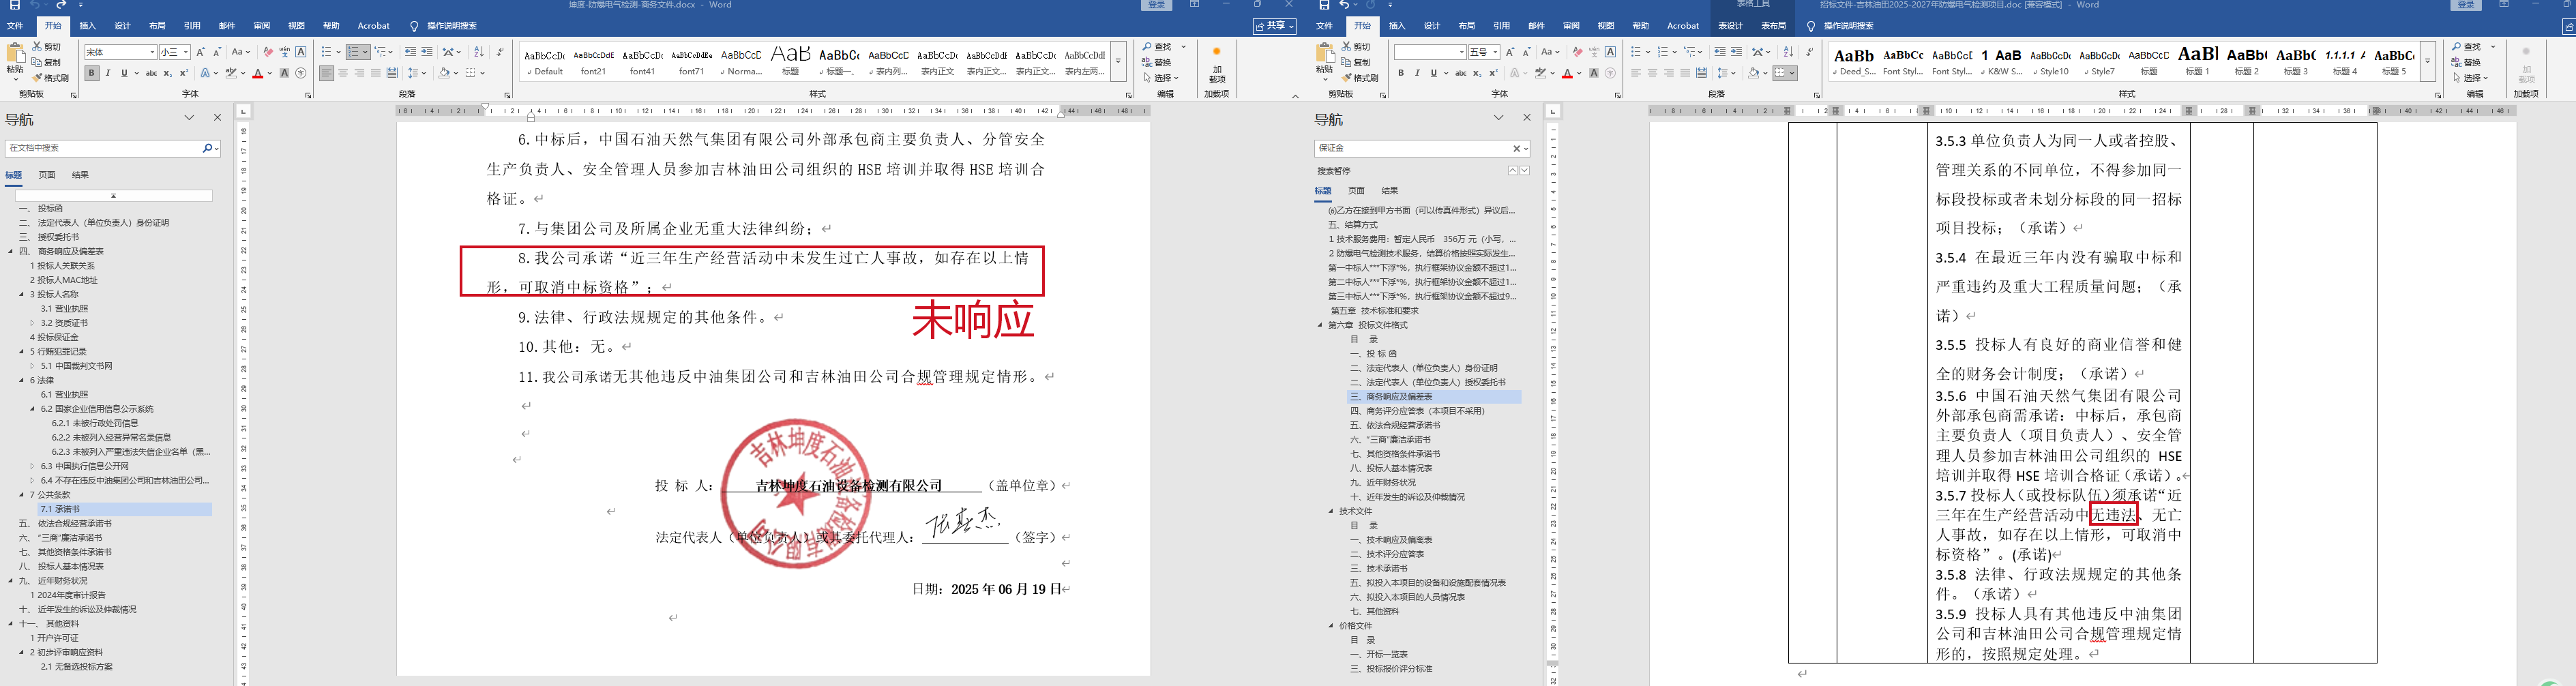Click Sort (A-Z) icon in the left window
This screenshot has height=686, width=2576.
coord(478,52)
